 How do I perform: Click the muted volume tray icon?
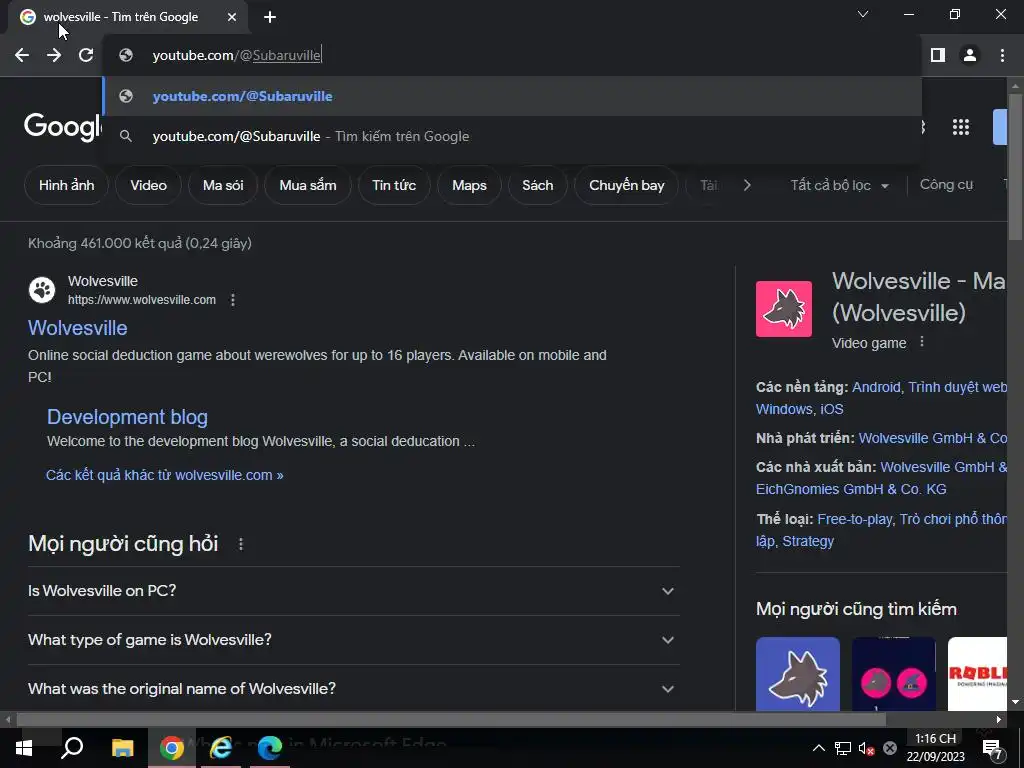pyautogui.click(x=866, y=748)
